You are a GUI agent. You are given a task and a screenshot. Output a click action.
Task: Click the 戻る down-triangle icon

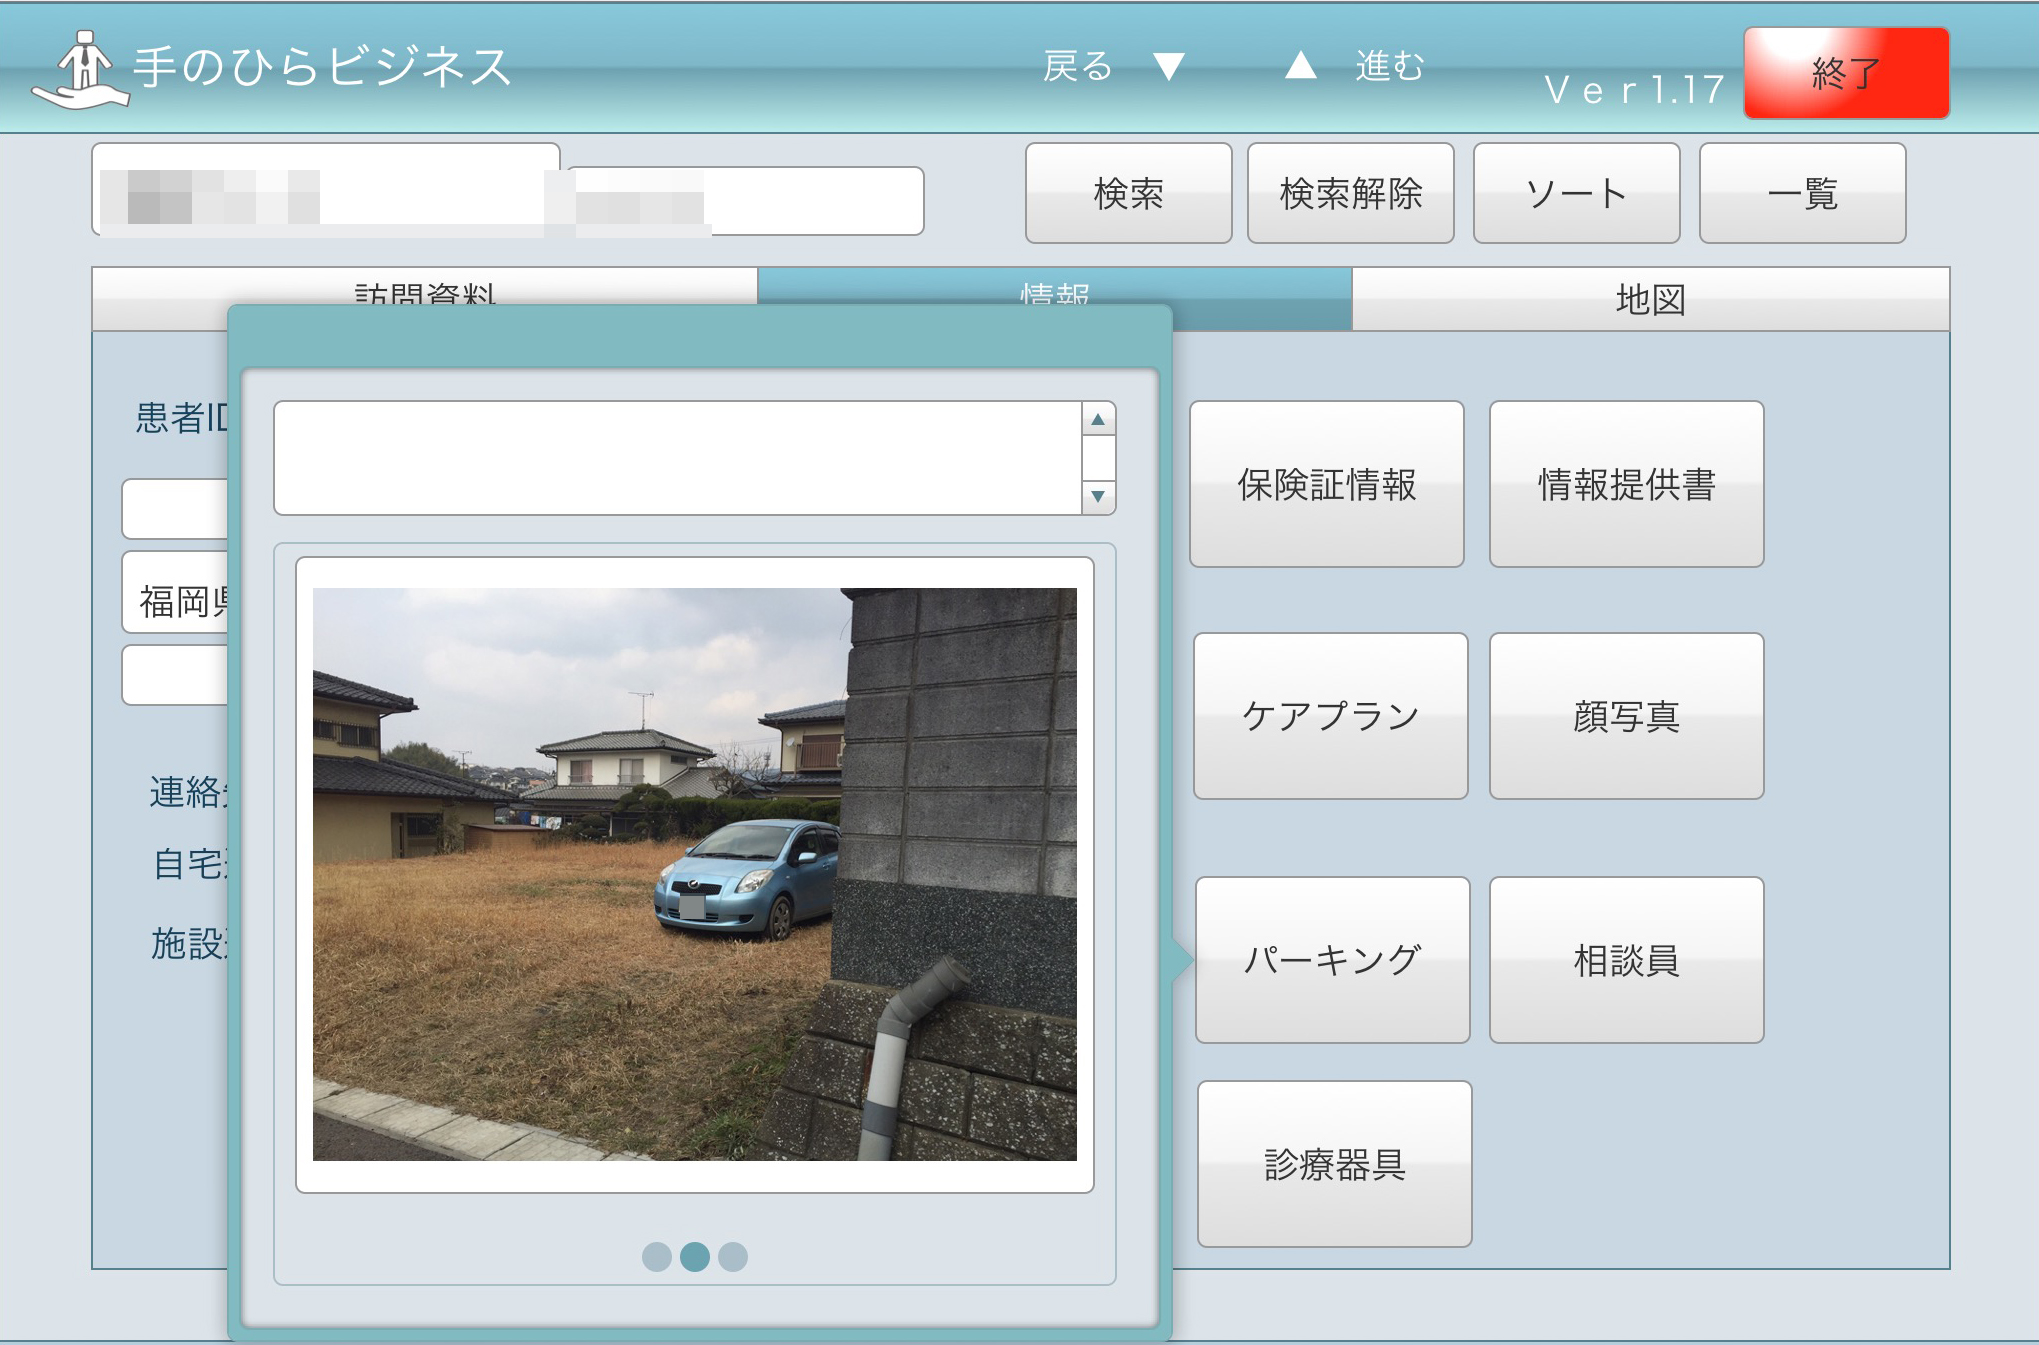(x=1168, y=67)
